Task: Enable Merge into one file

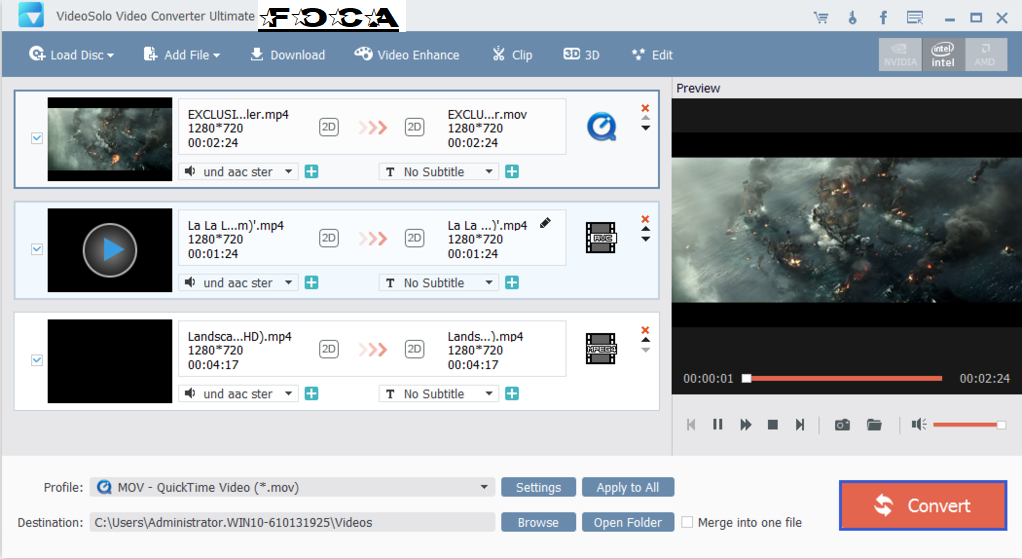Action: (687, 522)
